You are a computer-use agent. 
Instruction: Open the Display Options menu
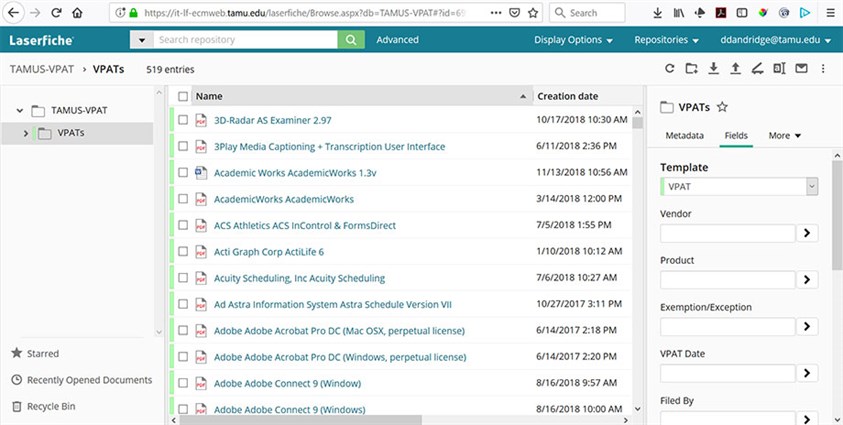(x=573, y=40)
